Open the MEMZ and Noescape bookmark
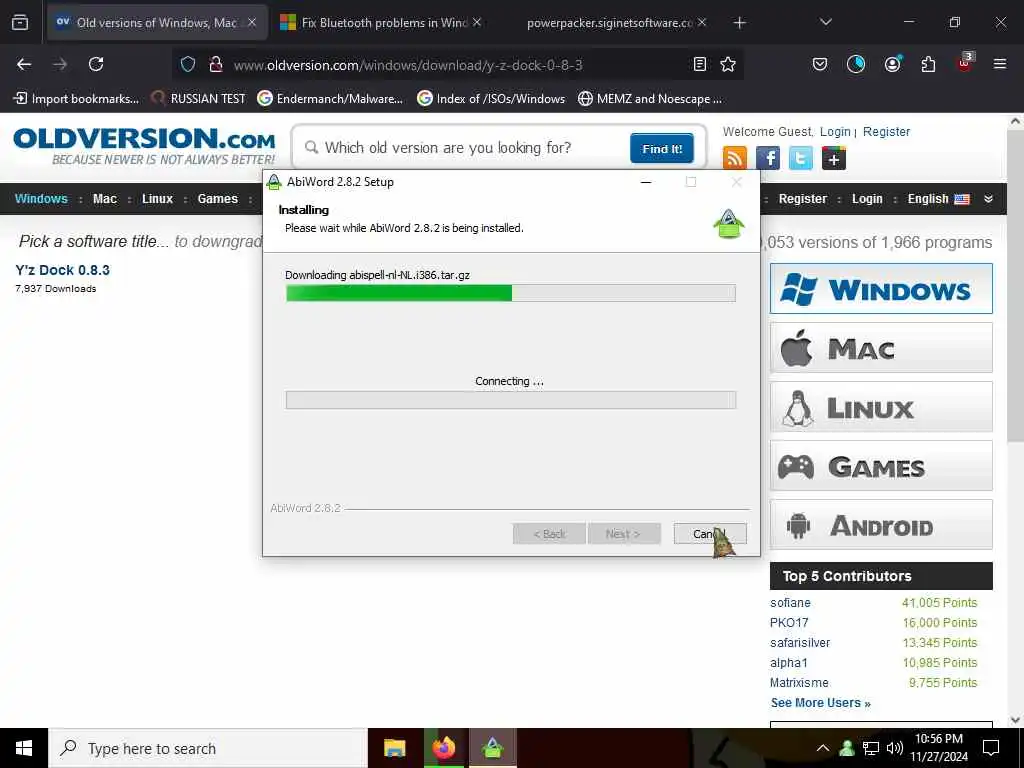1024x768 pixels. click(x=650, y=99)
